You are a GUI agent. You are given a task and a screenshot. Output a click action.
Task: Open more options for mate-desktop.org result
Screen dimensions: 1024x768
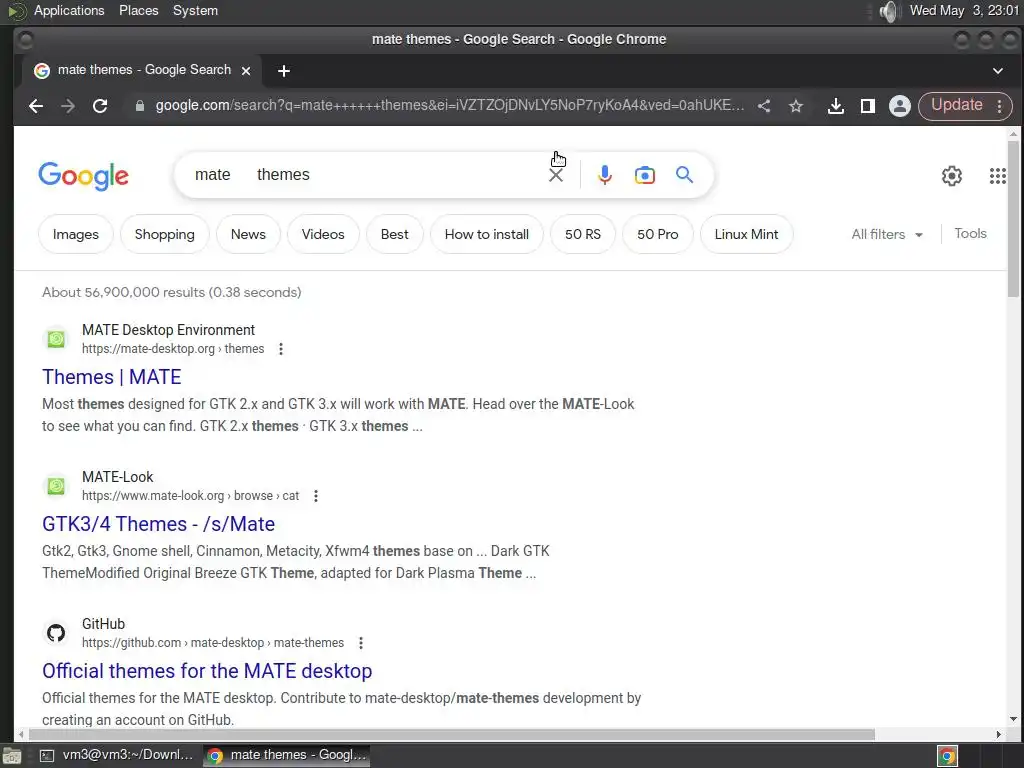click(281, 349)
